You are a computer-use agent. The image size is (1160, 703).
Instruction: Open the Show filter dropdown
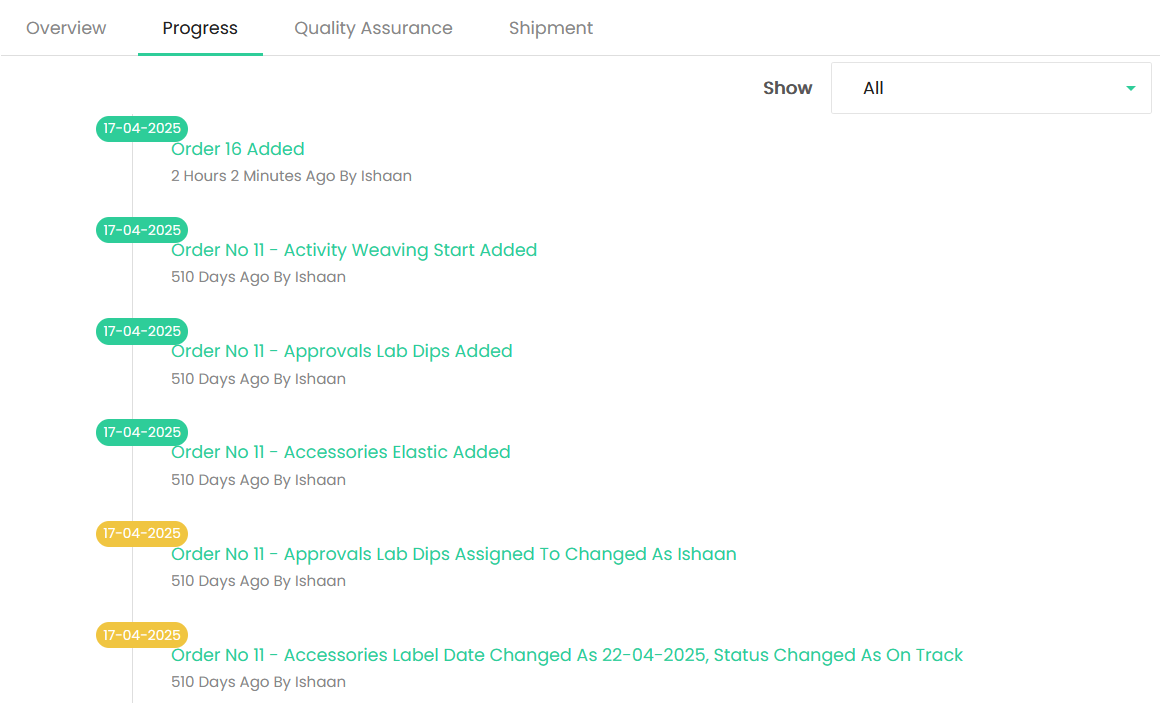(991, 88)
